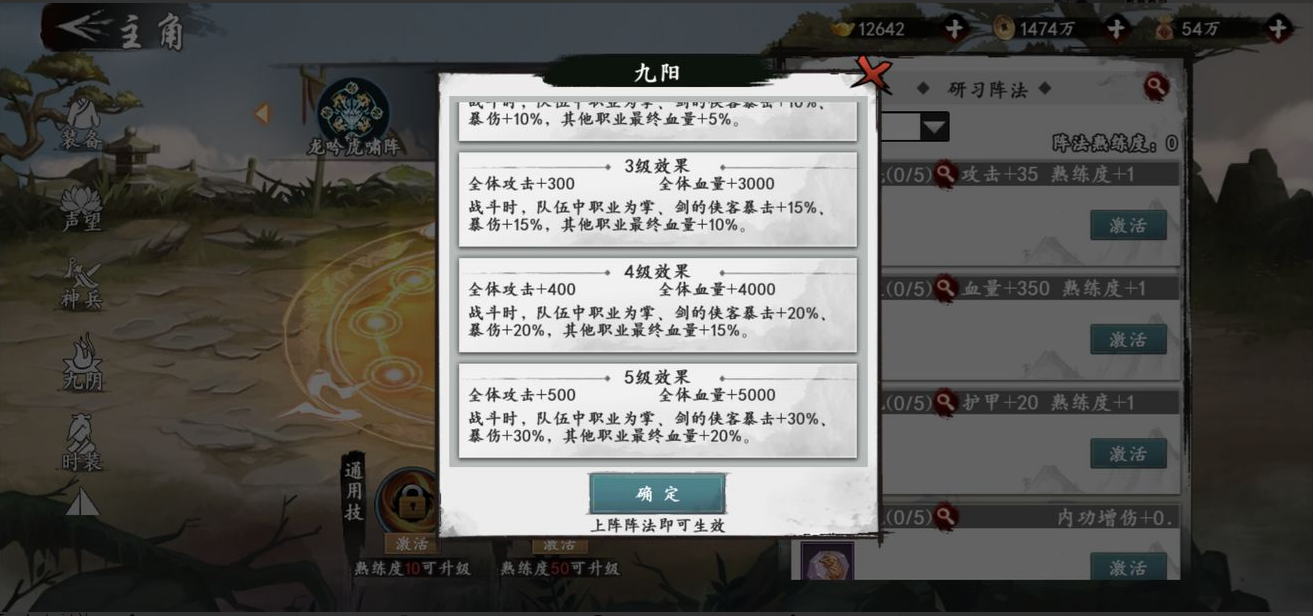Open the 九阴 flame icon

pos(82,364)
